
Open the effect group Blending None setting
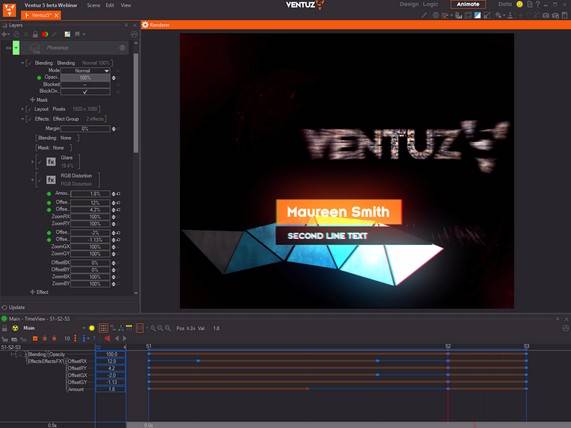click(x=57, y=138)
